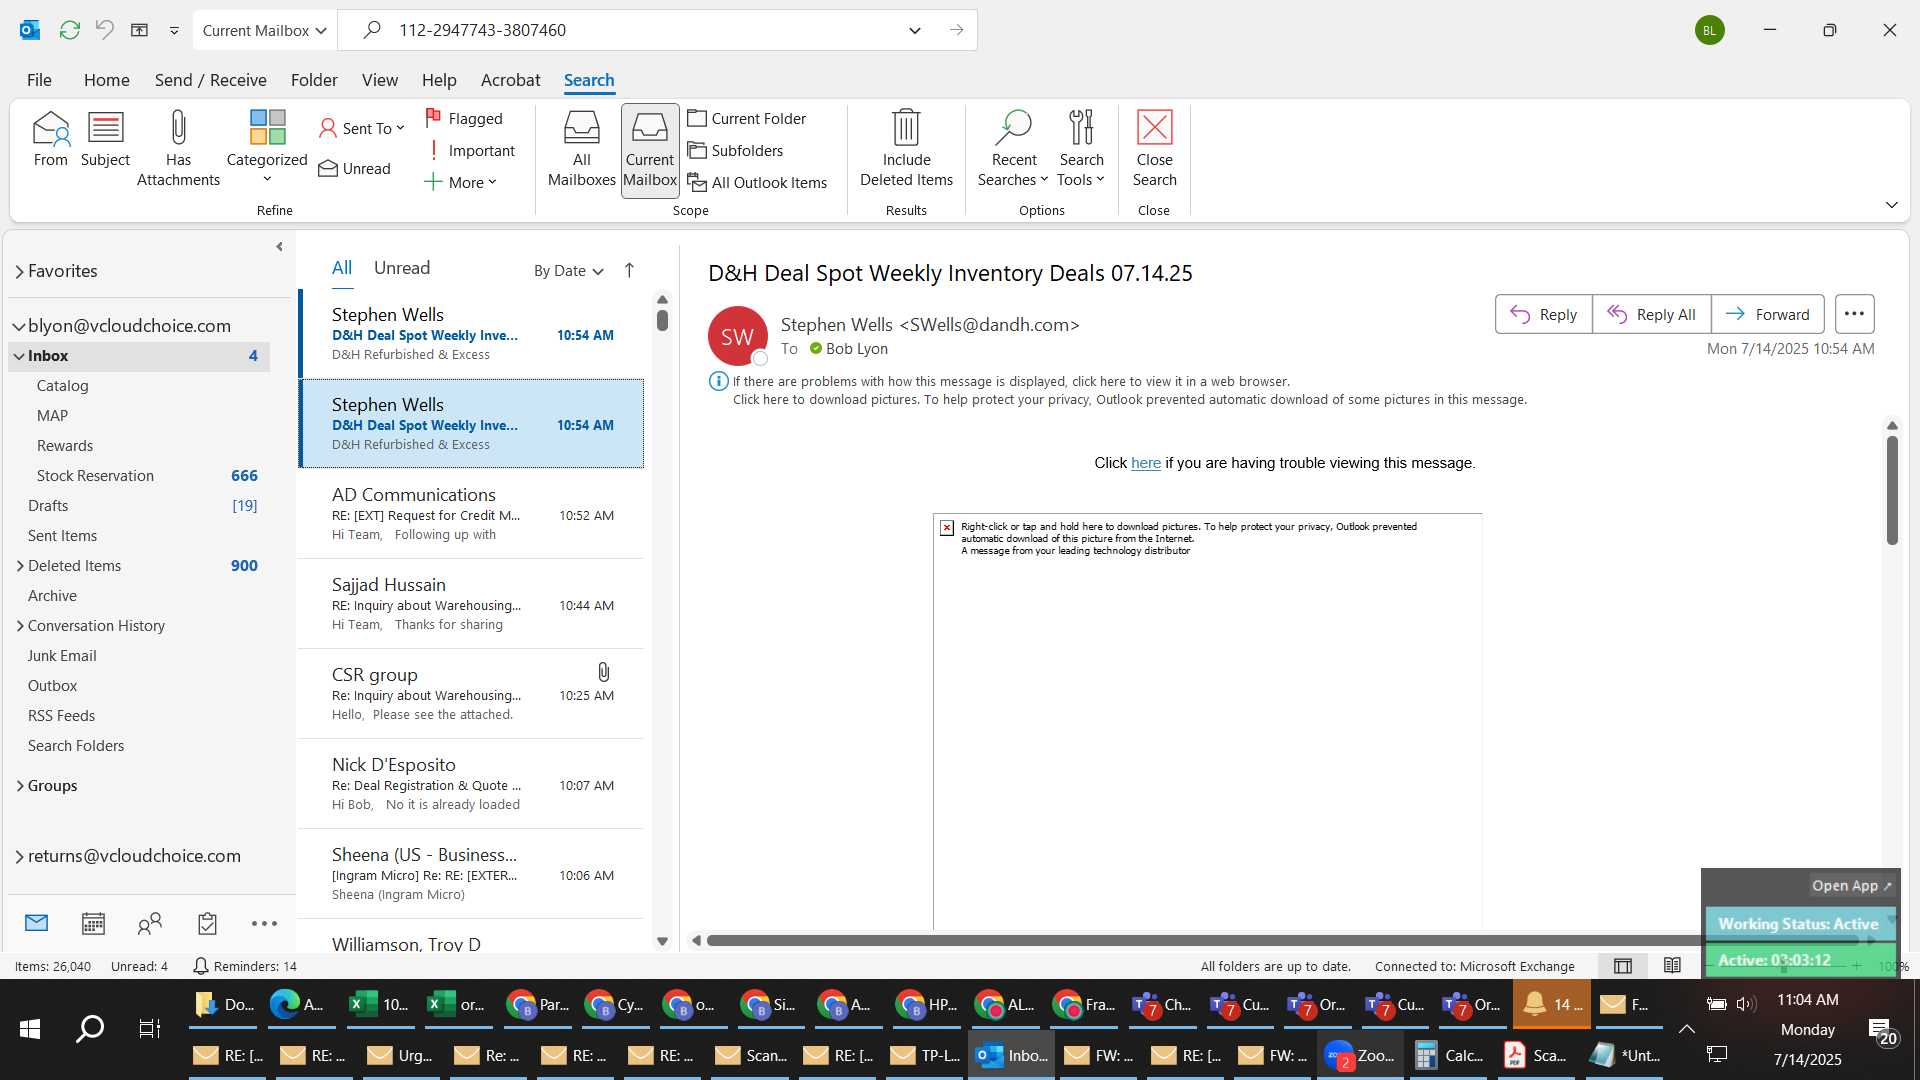
Task: Set scope to All Outlook Items
Action: [758, 182]
